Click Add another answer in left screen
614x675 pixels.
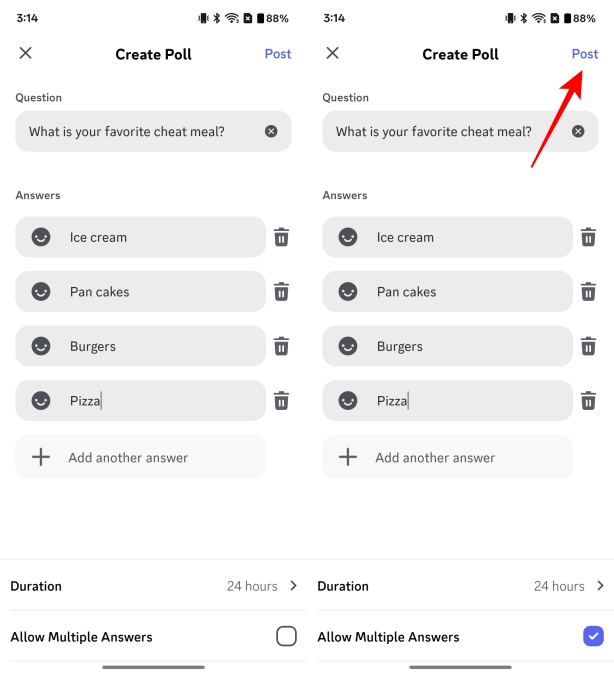pos(128,458)
